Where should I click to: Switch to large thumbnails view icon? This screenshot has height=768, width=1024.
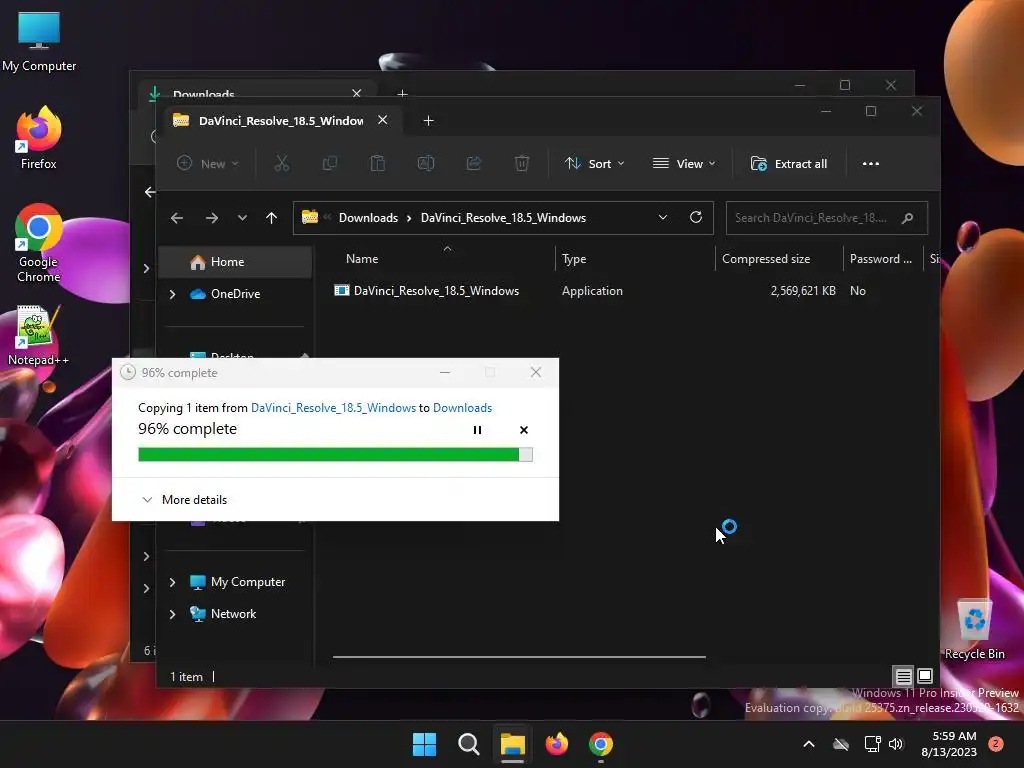coord(925,676)
